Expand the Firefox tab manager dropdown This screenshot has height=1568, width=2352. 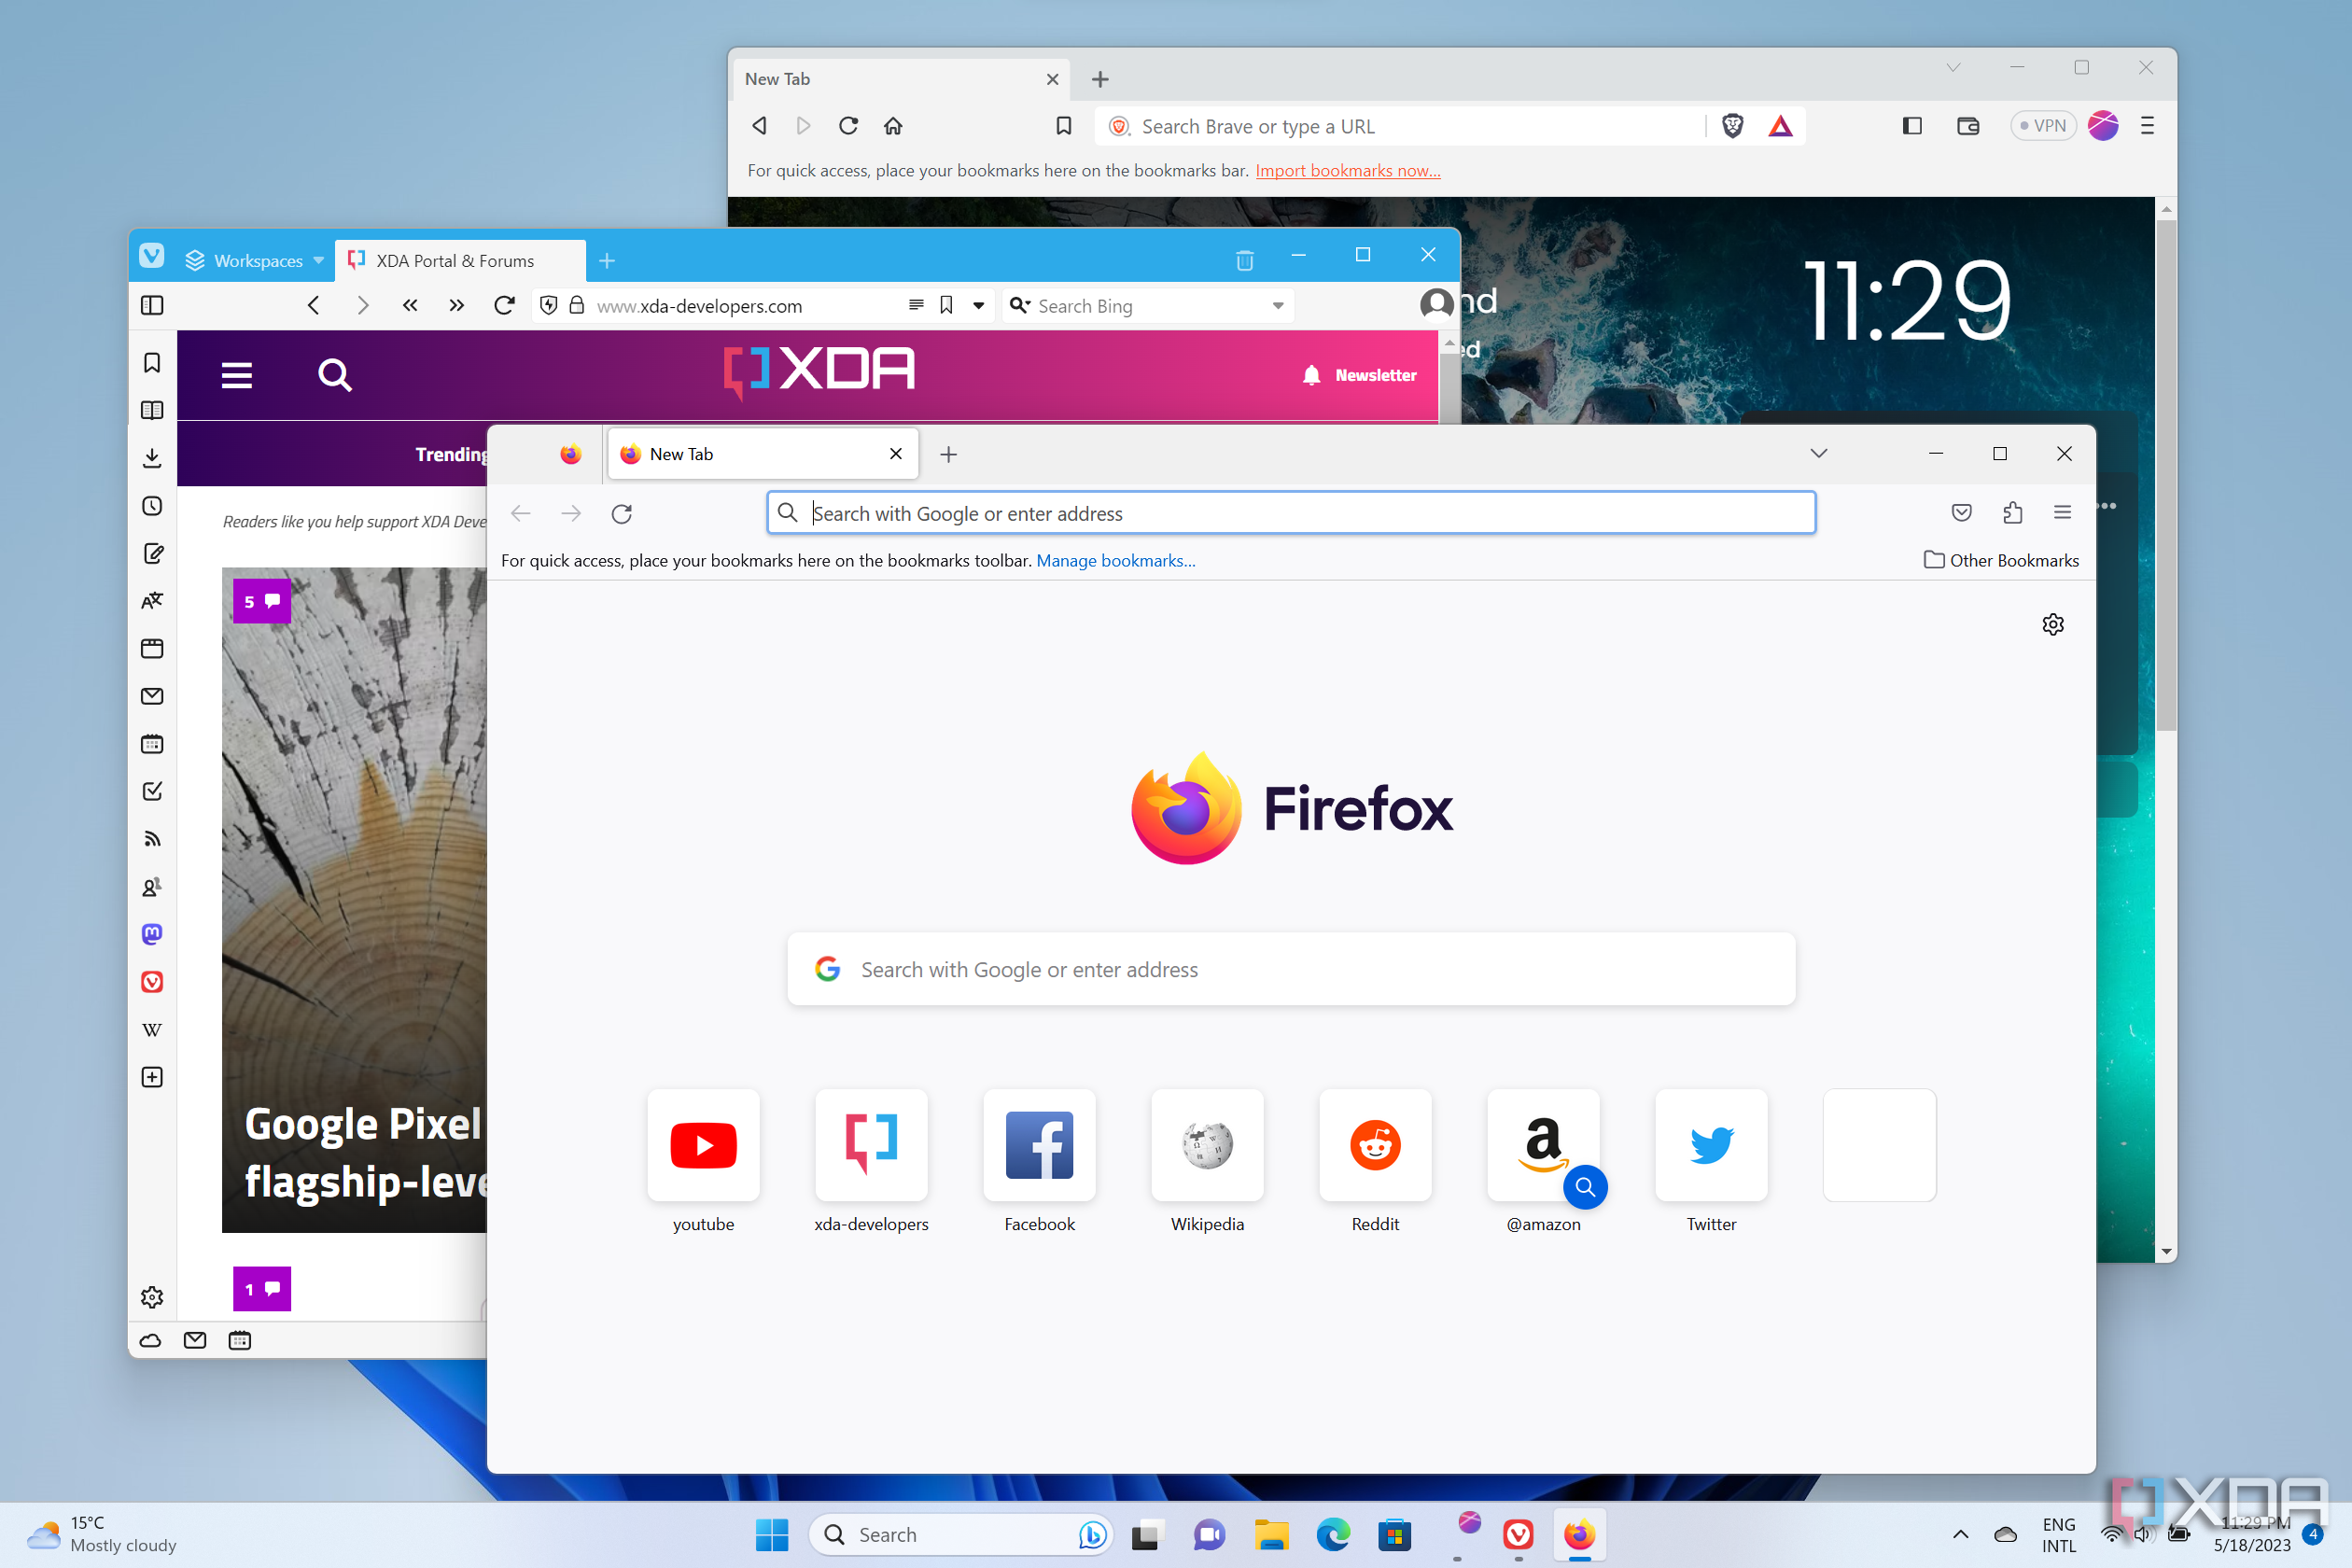[1814, 455]
